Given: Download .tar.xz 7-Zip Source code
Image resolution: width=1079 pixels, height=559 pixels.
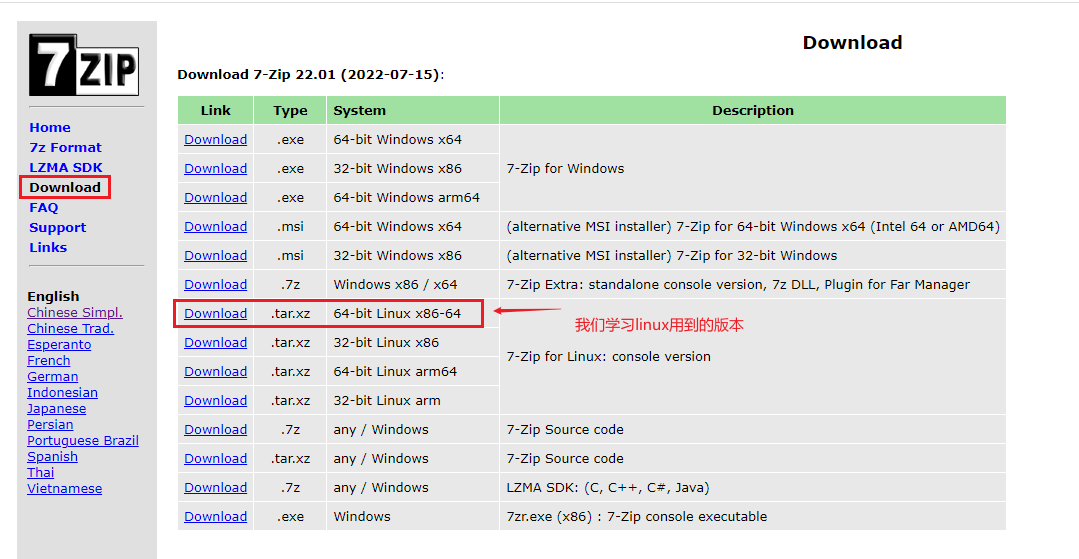Looking at the screenshot, I should point(215,458).
